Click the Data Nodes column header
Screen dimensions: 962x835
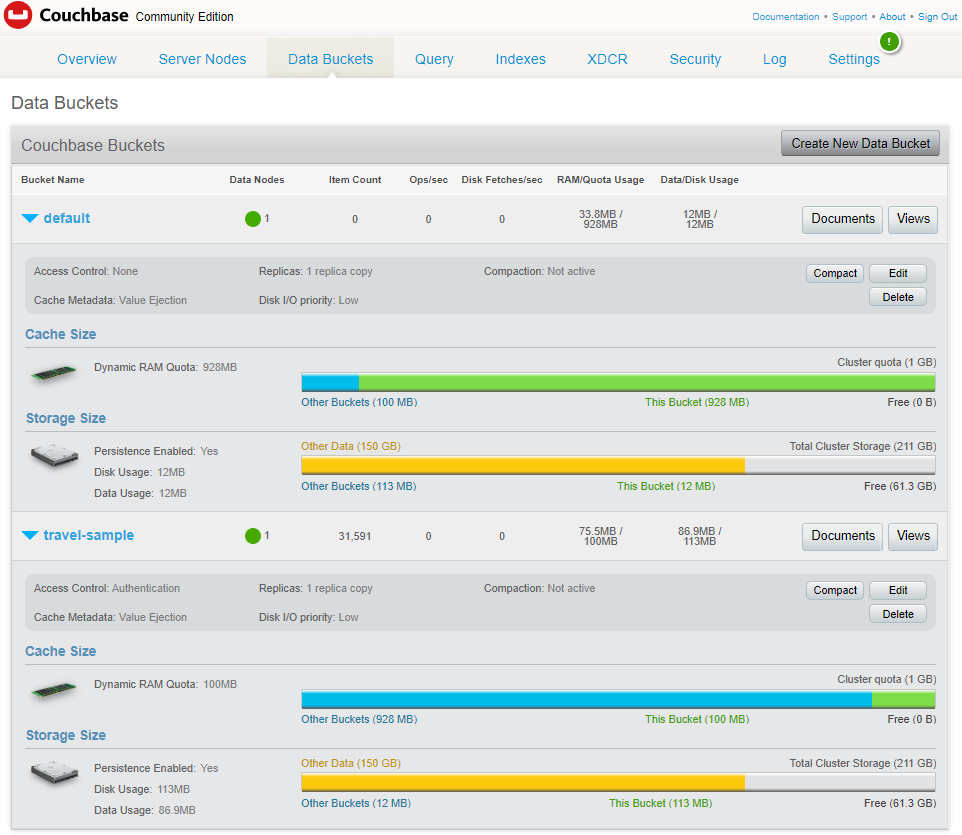pos(256,180)
